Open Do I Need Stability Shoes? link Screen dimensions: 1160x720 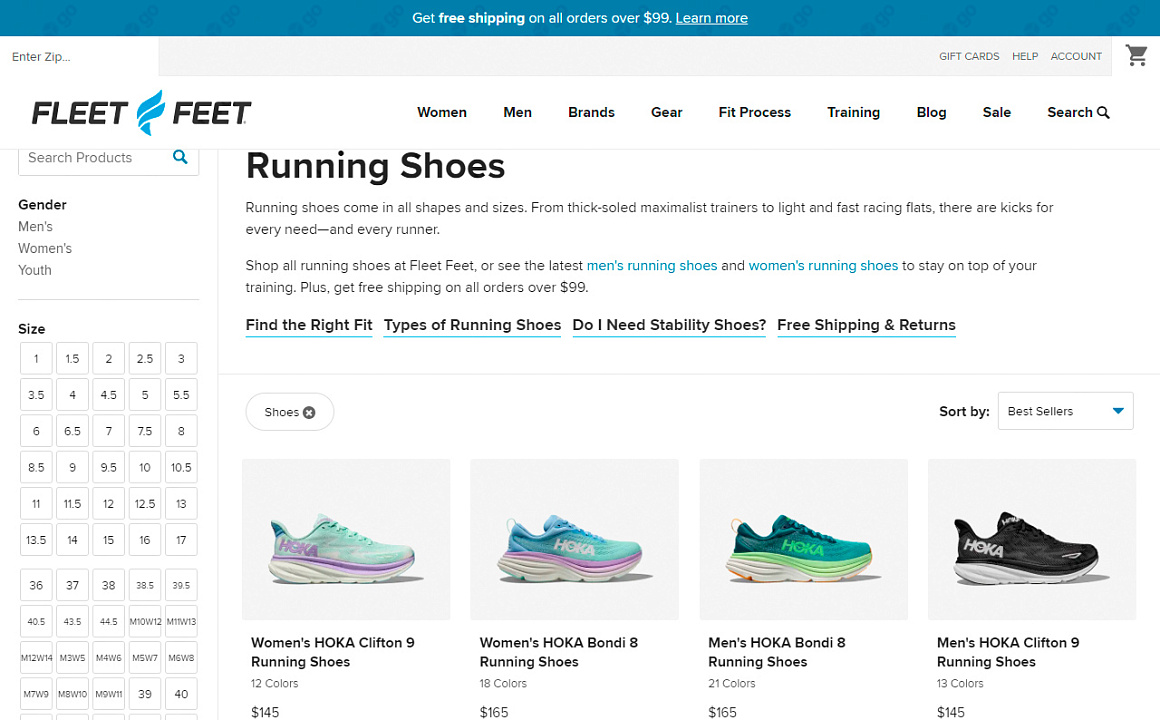click(669, 325)
